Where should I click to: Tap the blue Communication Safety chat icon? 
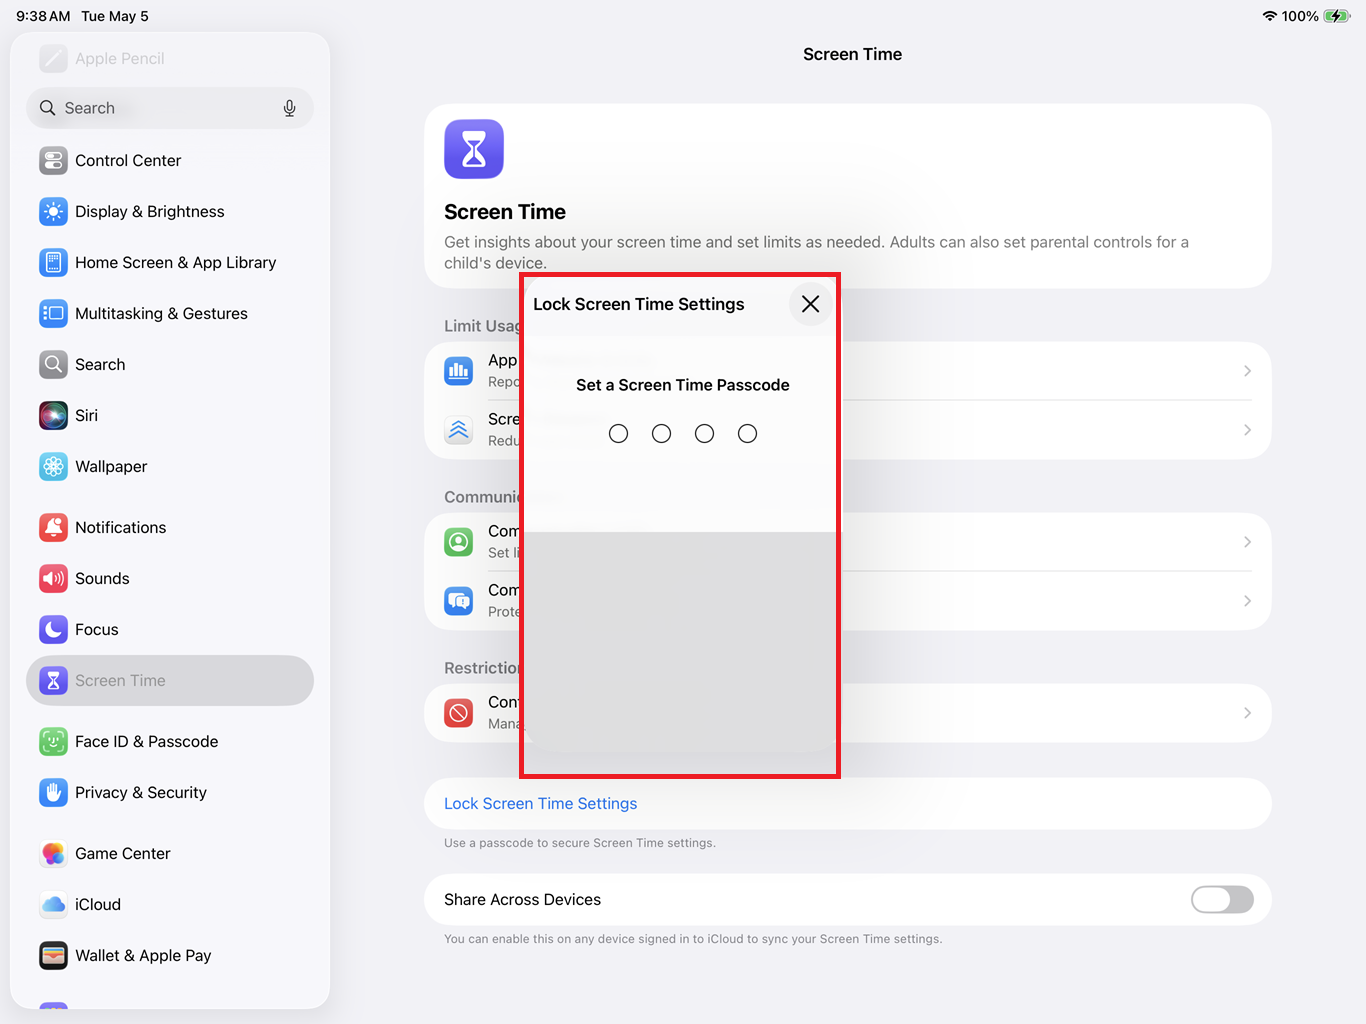tap(459, 601)
